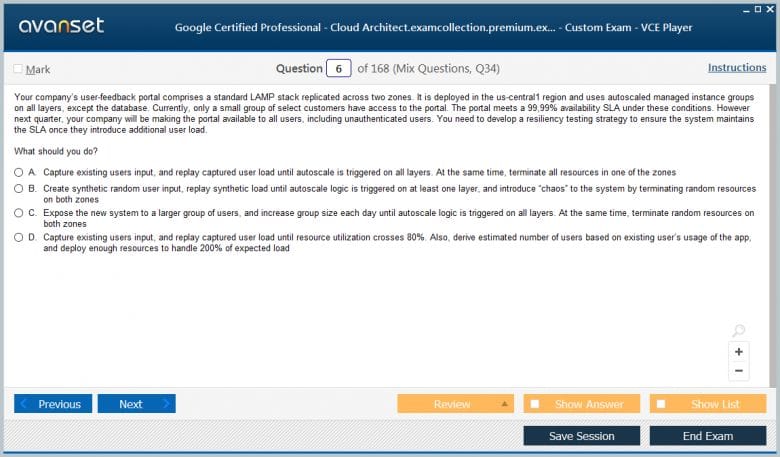The width and height of the screenshot is (780, 457).
Task: Click the magnifier zoom reset icon
Action: (738, 331)
